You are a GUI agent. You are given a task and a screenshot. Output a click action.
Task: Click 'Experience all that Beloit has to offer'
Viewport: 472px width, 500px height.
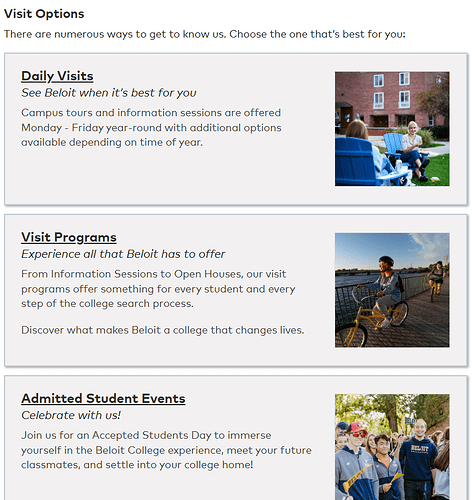[x=123, y=254]
